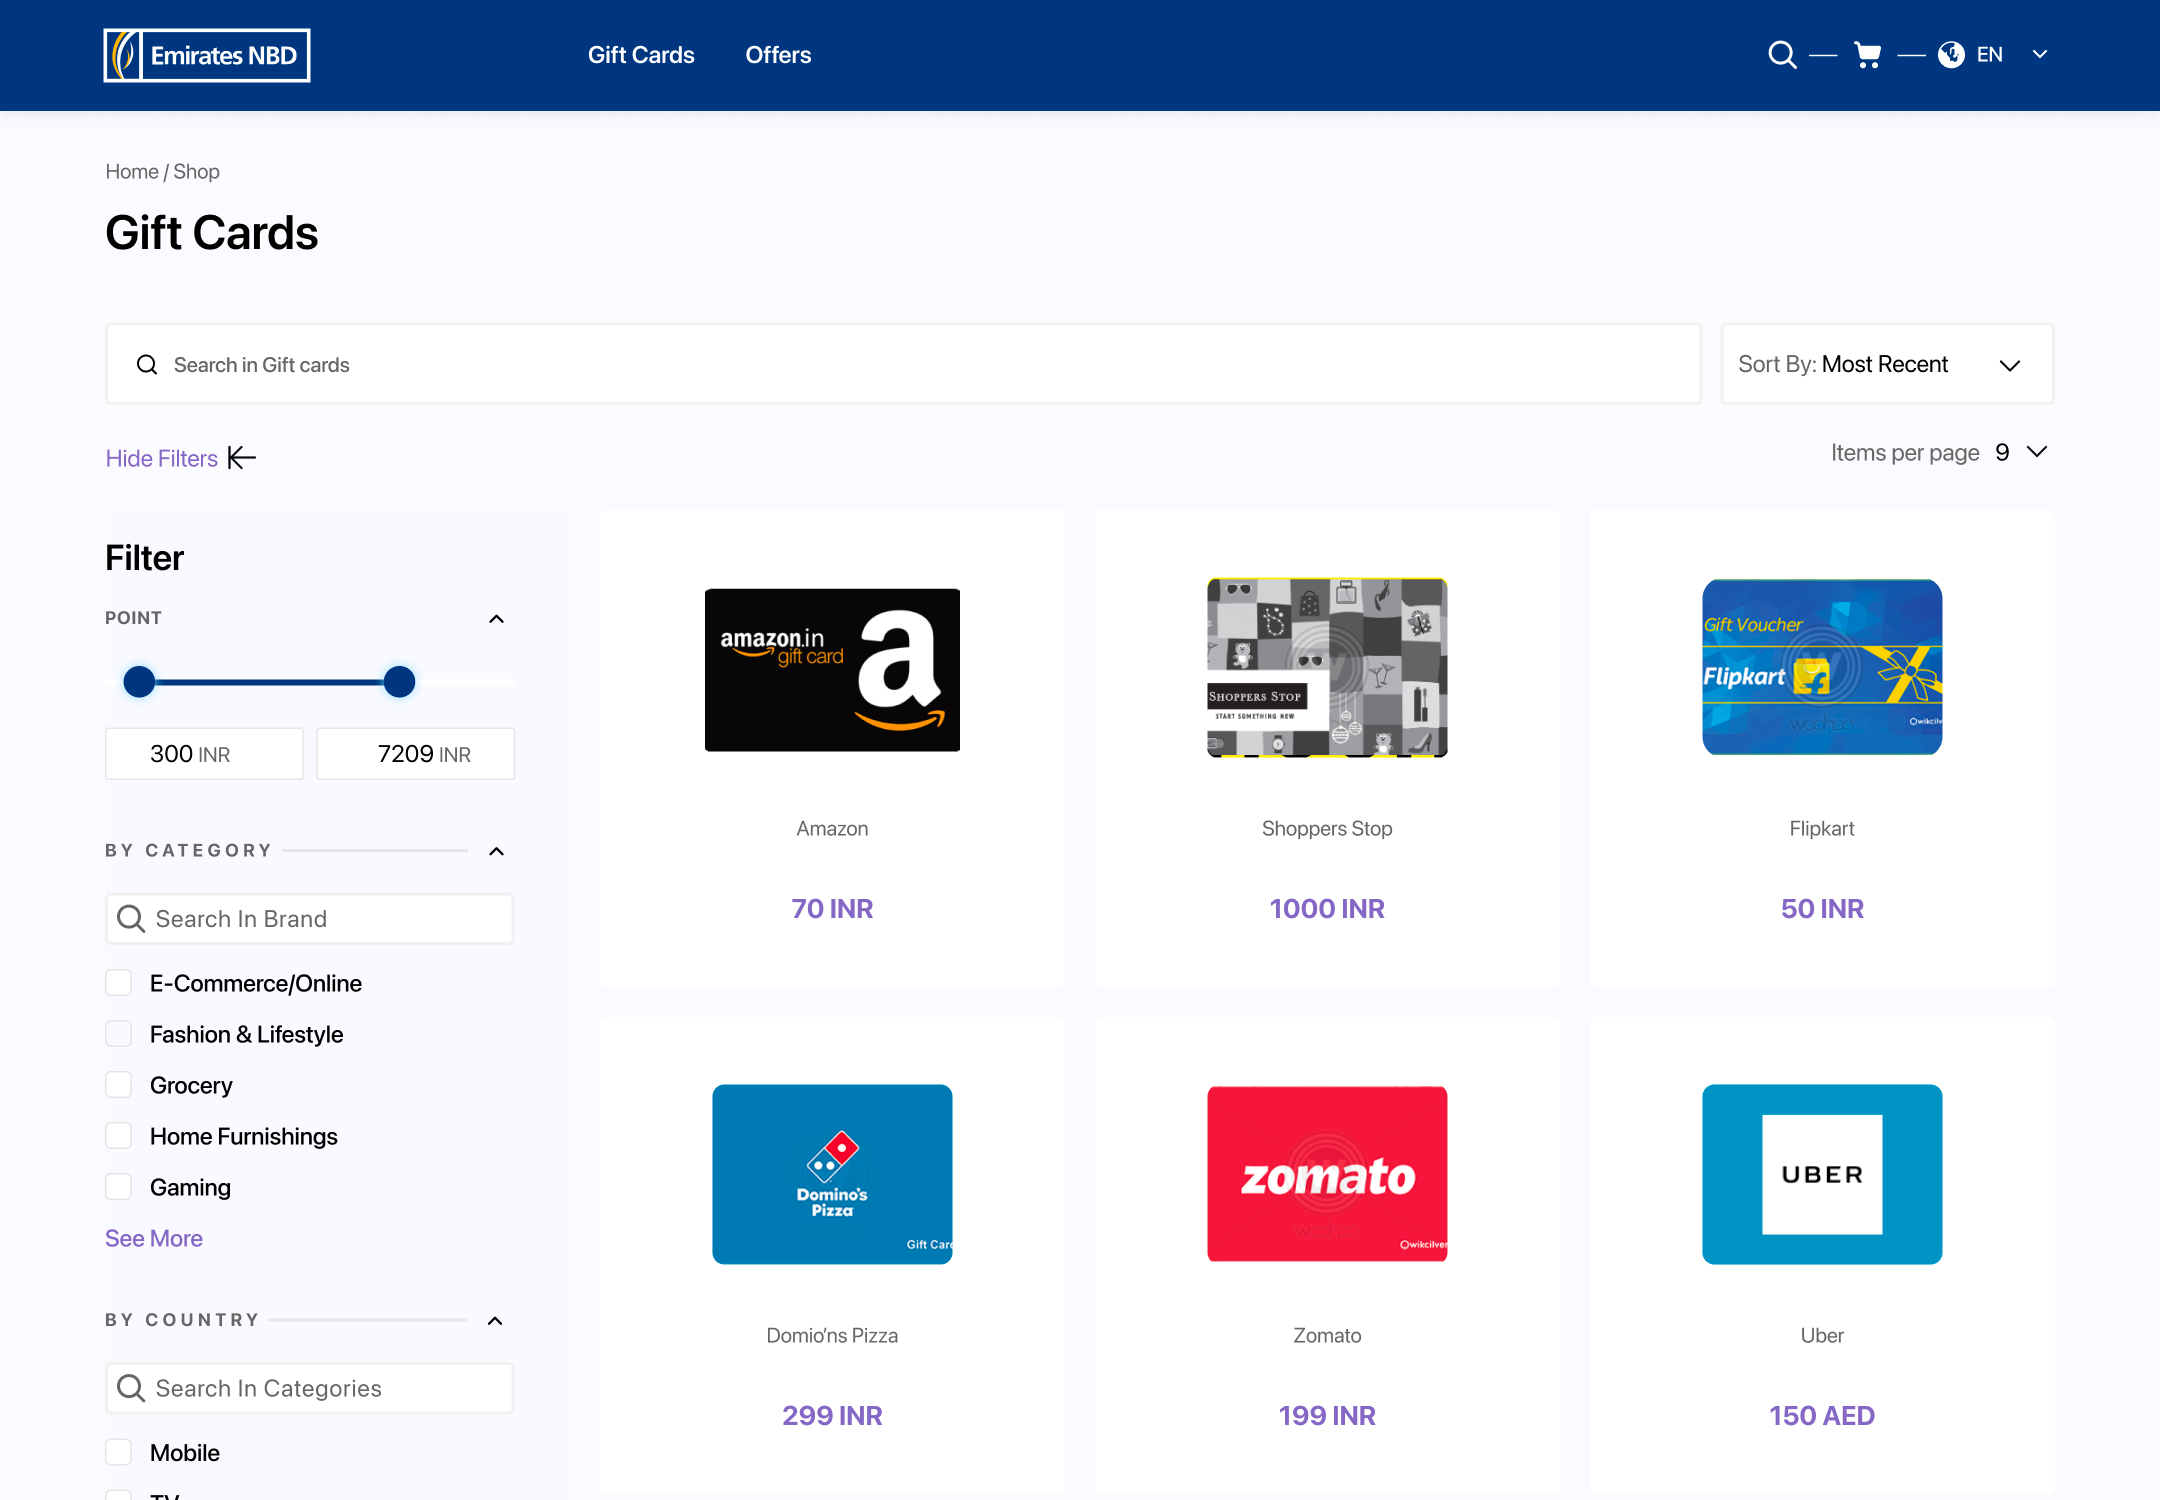Viewport: 2160px width, 1500px height.
Task: Open the Sort By Most Recent dropdown
Action: tap(1886, 365)
